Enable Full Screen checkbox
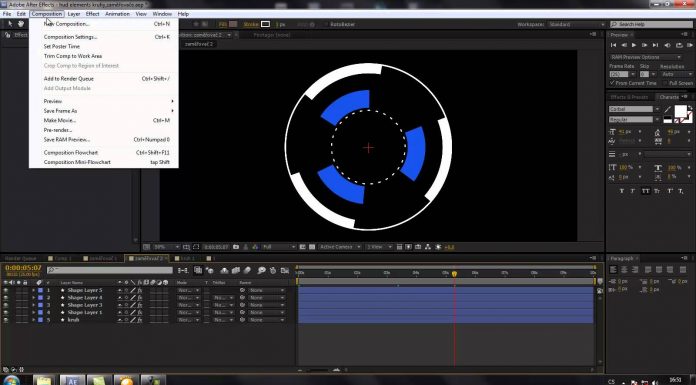Screen dimensions: 696x385 click(665, 83)
